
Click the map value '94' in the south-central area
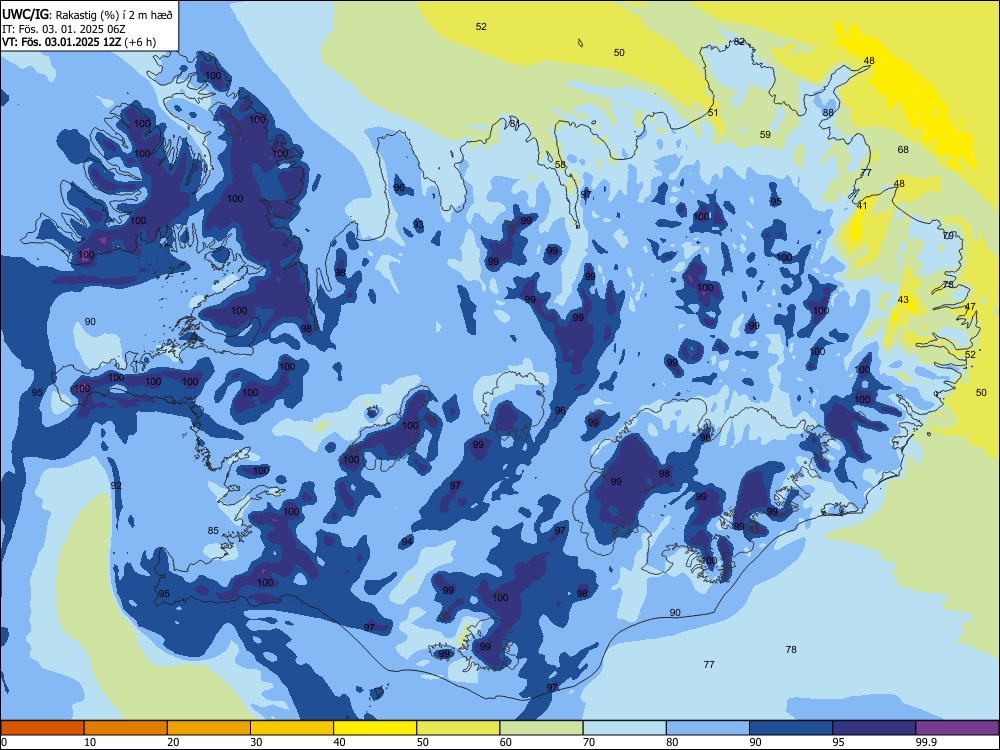click(407, 541)
